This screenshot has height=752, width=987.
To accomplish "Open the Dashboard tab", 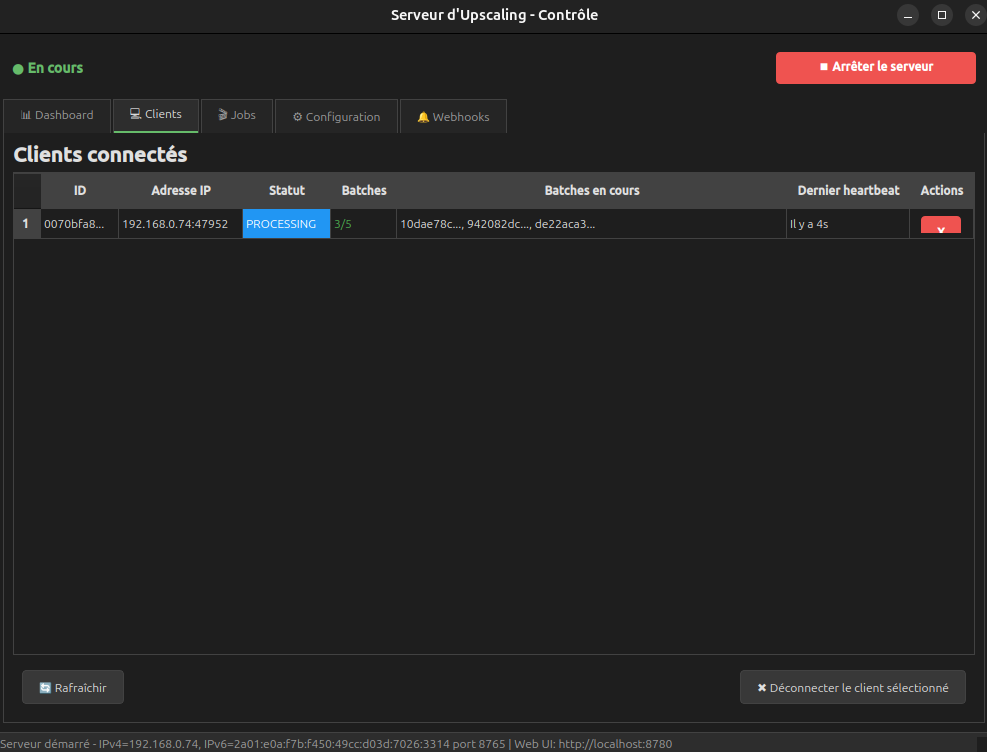I will pyautogui.click(x=57, y=115).
